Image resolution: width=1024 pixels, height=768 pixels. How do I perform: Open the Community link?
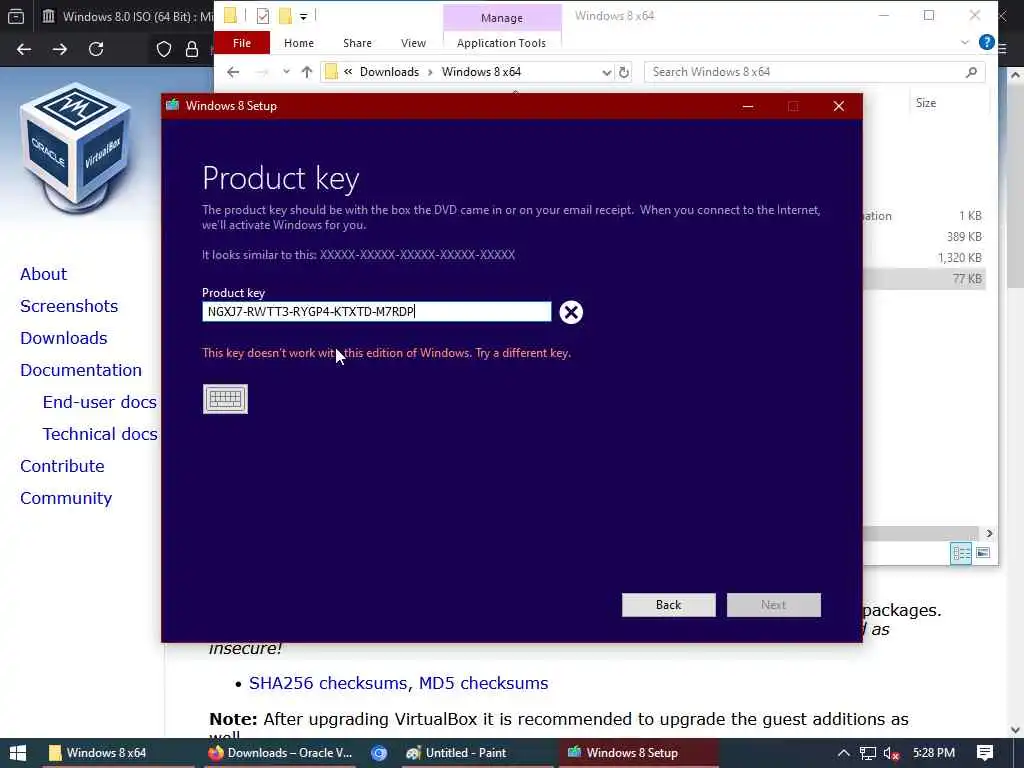tap(66, 498)
